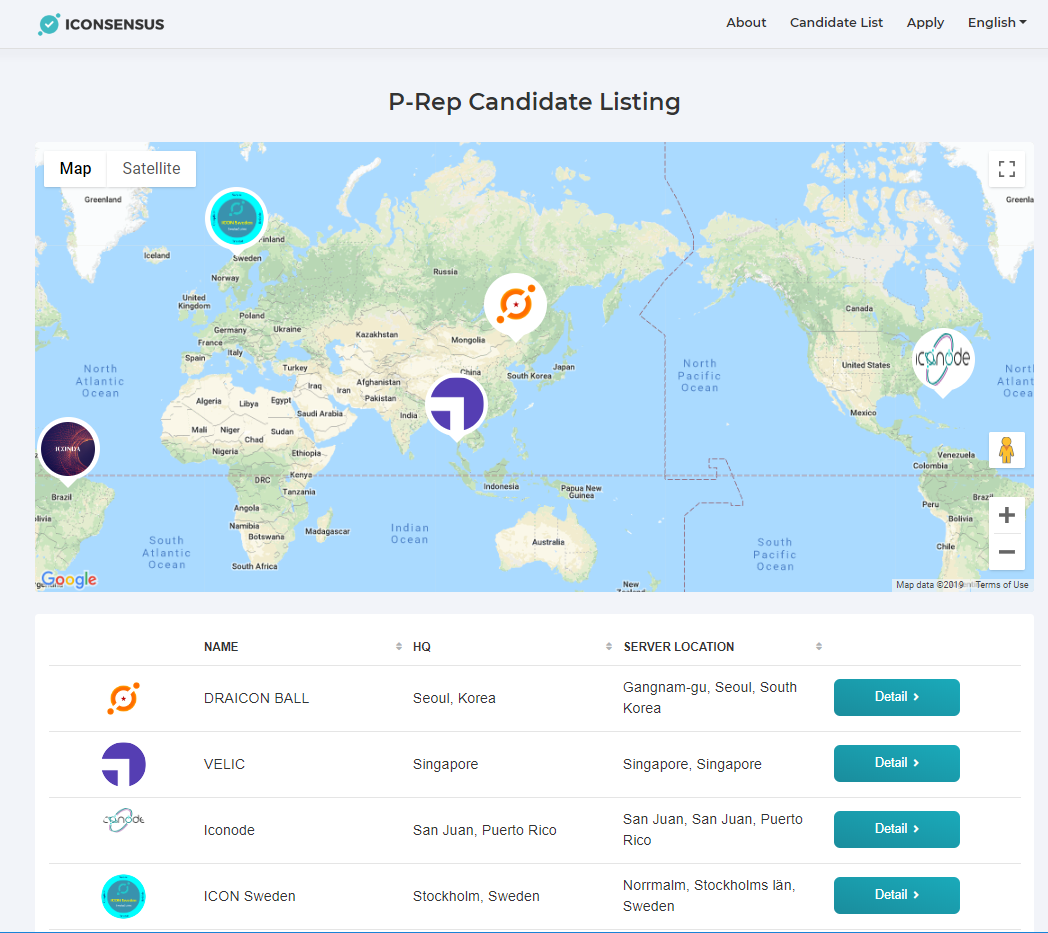Select the Street View pegman icon
Image resolution: width=1048 pixels, height=933 pixels.
[1006, 450]
